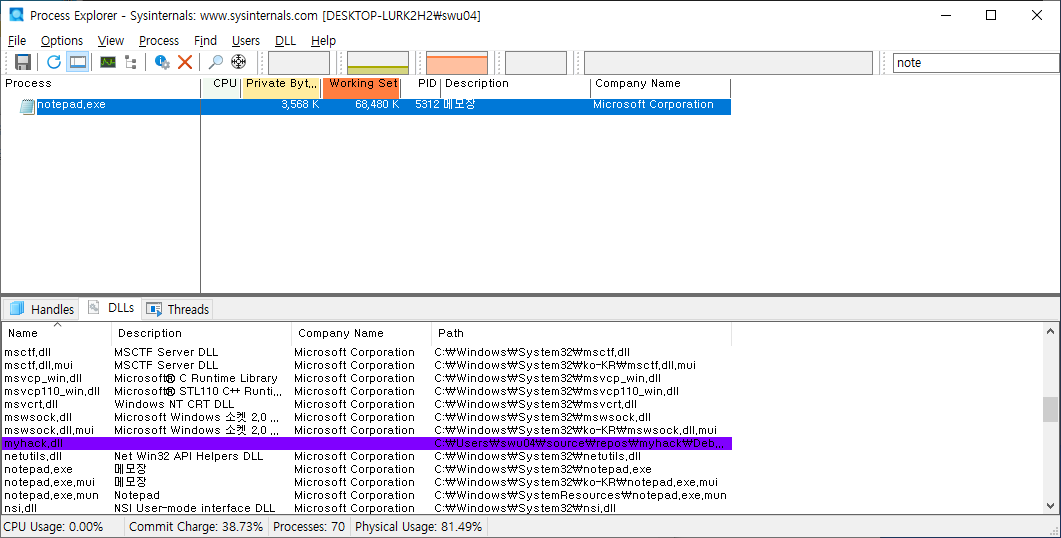Click Processes: 70 in status bar
Screen dimensions: 1061x538
(x=309, y=526)
